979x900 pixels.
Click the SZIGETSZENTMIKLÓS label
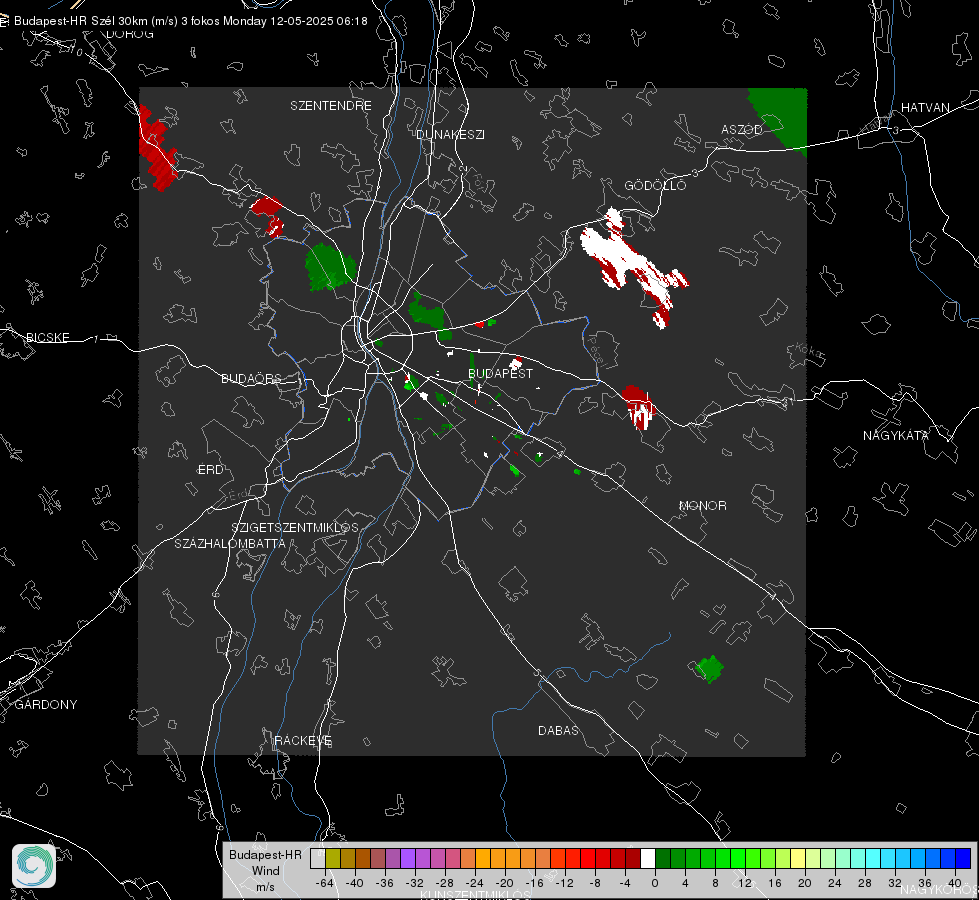295,527
